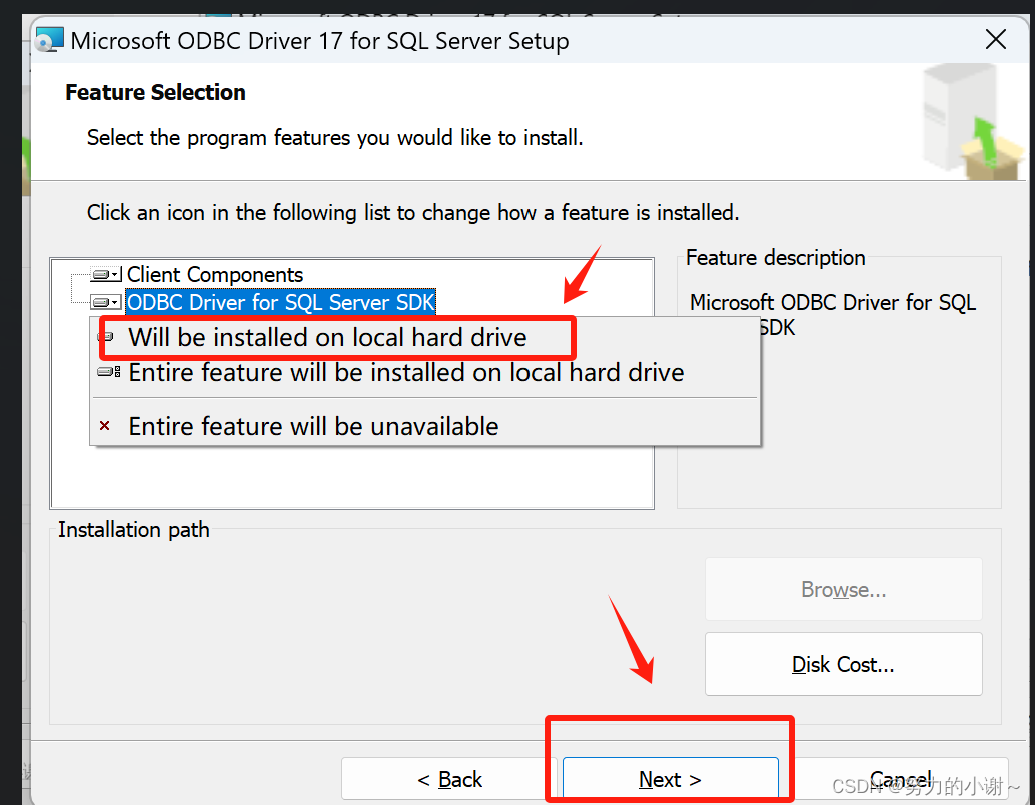Click the Microsoft ODBC Driver for SQL description text
Image resolution: width=1035 pixels, height=805 pixels.
pos(833,315)
